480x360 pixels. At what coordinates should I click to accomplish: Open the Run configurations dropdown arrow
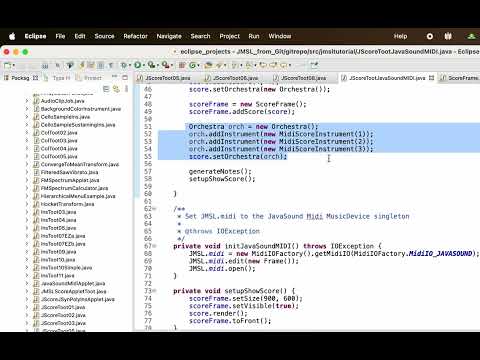tap(143, 65)
